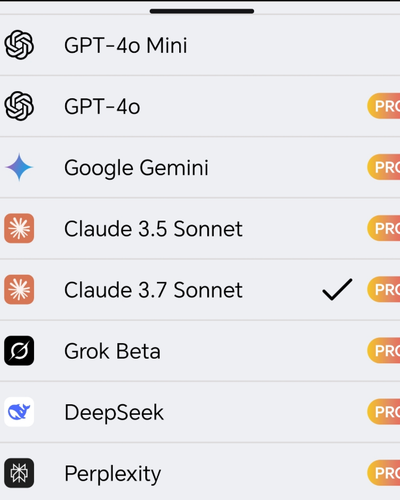Screen dimensions: 400x500
Task: Pick Grok Beta from the model list
Action: pos(200,351)
